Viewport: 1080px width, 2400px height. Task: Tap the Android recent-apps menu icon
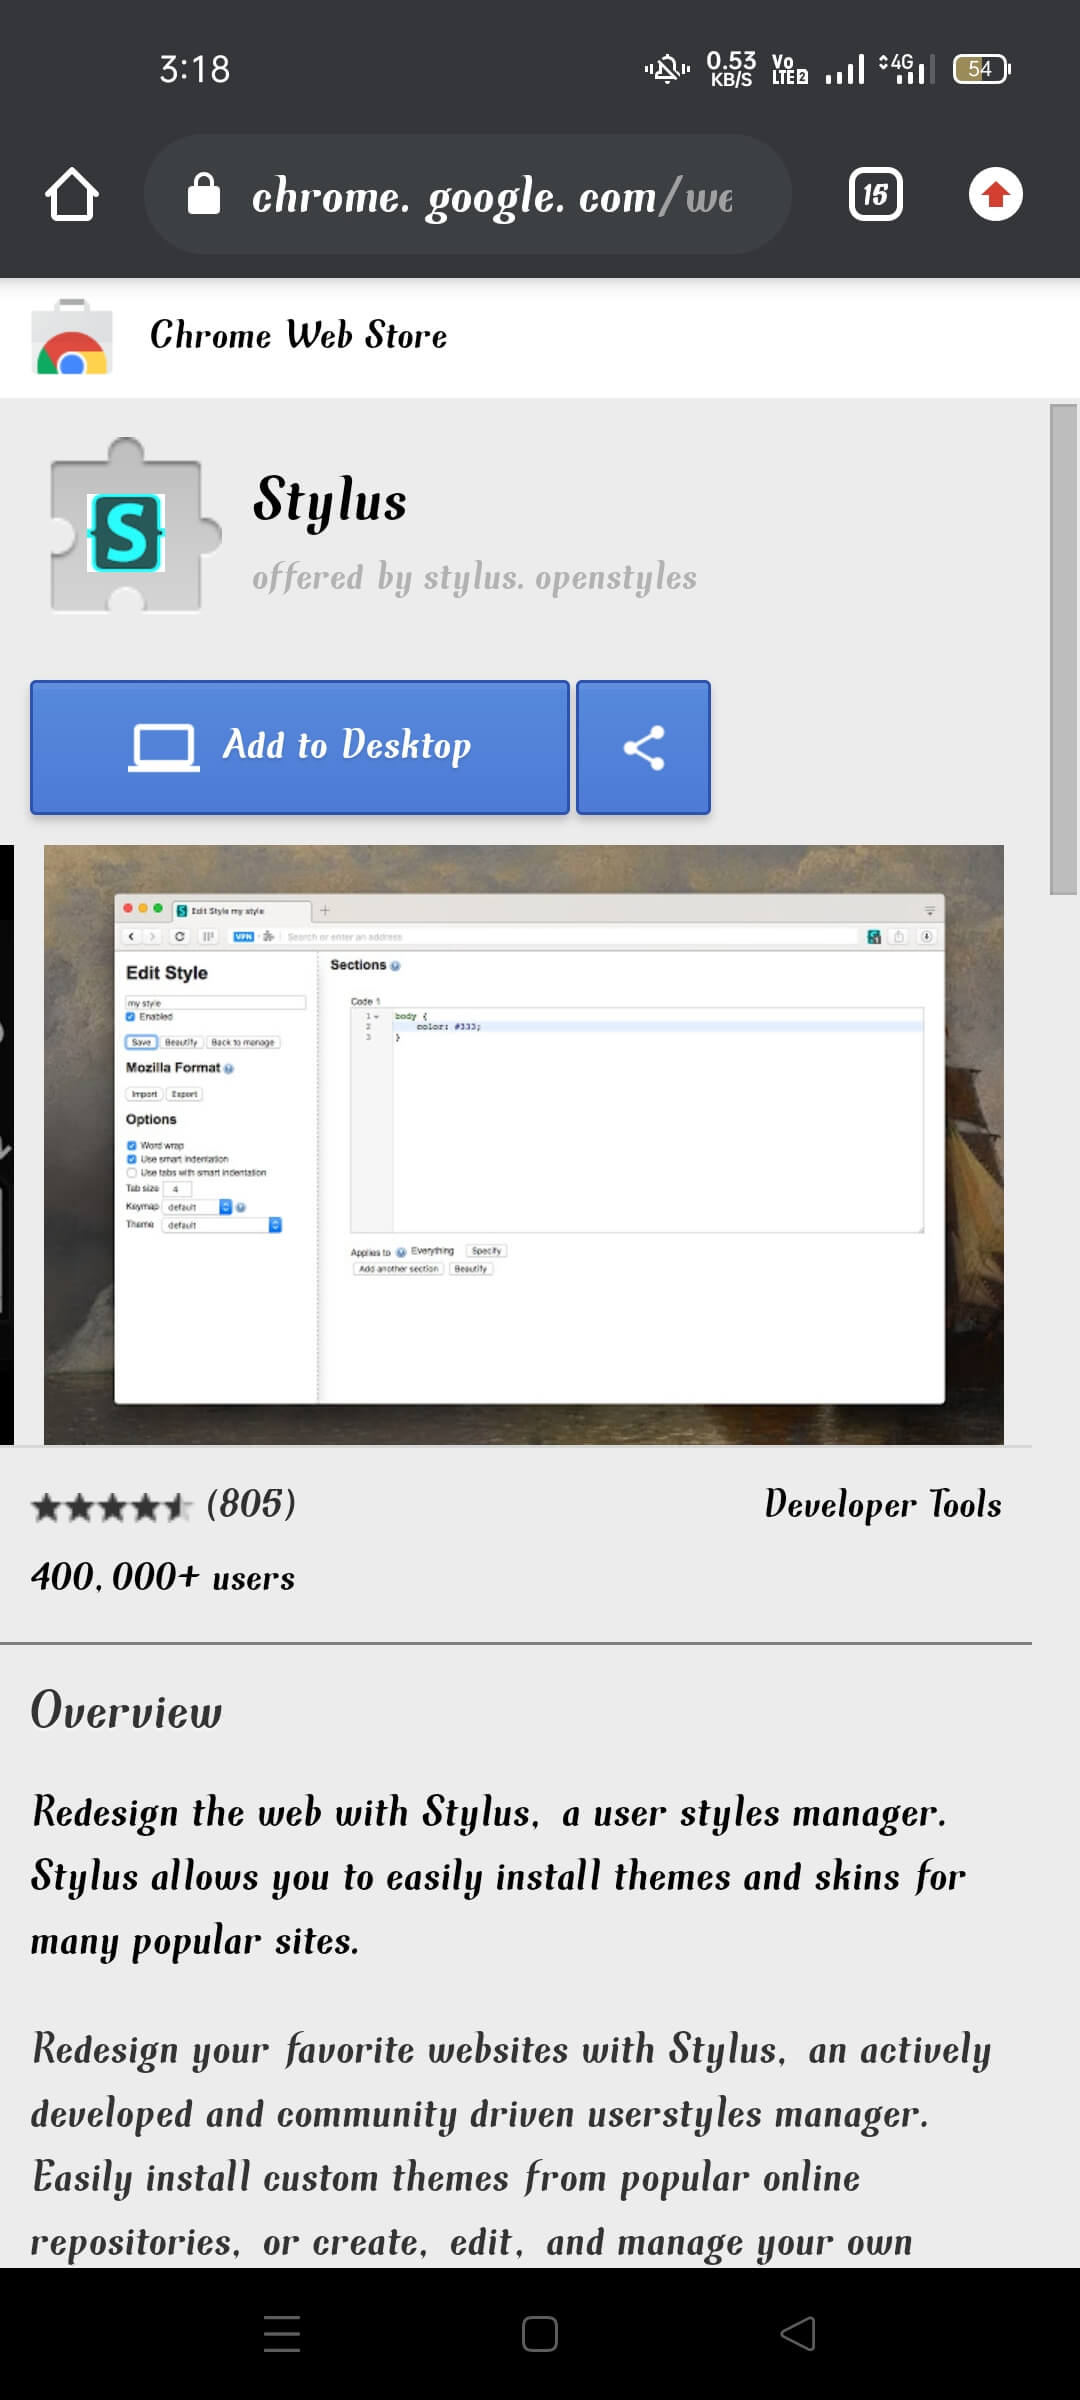[x=282, y=2334]
